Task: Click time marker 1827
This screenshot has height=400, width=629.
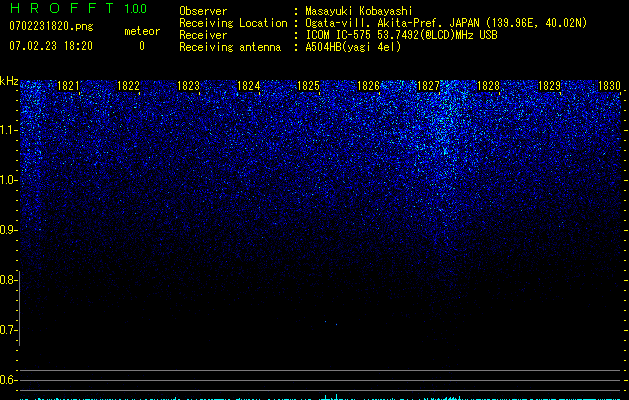Action: 428,86
